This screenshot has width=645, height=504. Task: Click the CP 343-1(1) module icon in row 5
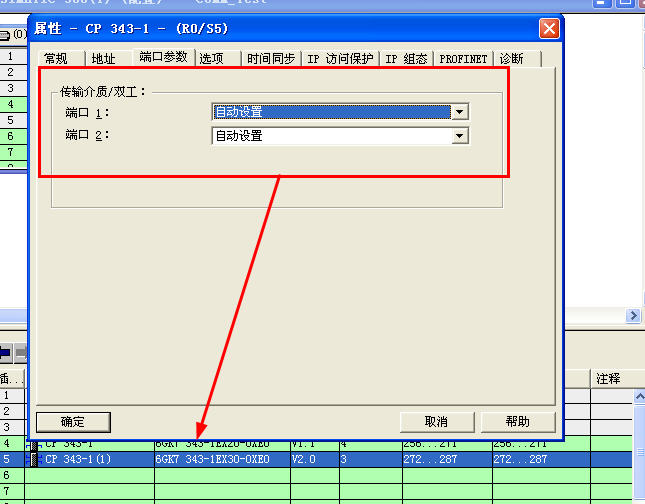(34, 460)
